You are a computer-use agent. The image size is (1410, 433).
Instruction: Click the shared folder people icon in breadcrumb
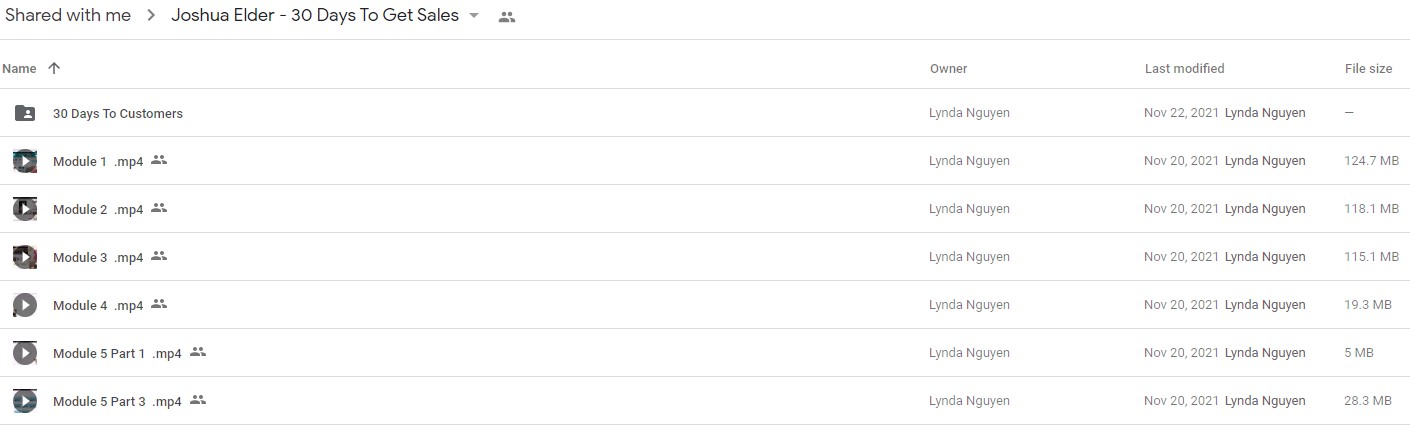pyautogui.click(x=507, y=17)
